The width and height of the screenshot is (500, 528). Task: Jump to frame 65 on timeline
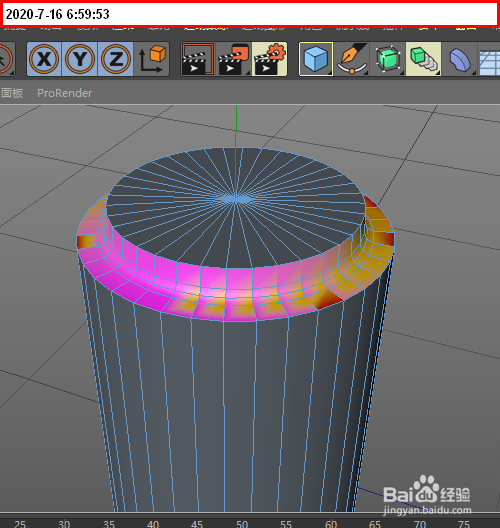coord(375,524)
